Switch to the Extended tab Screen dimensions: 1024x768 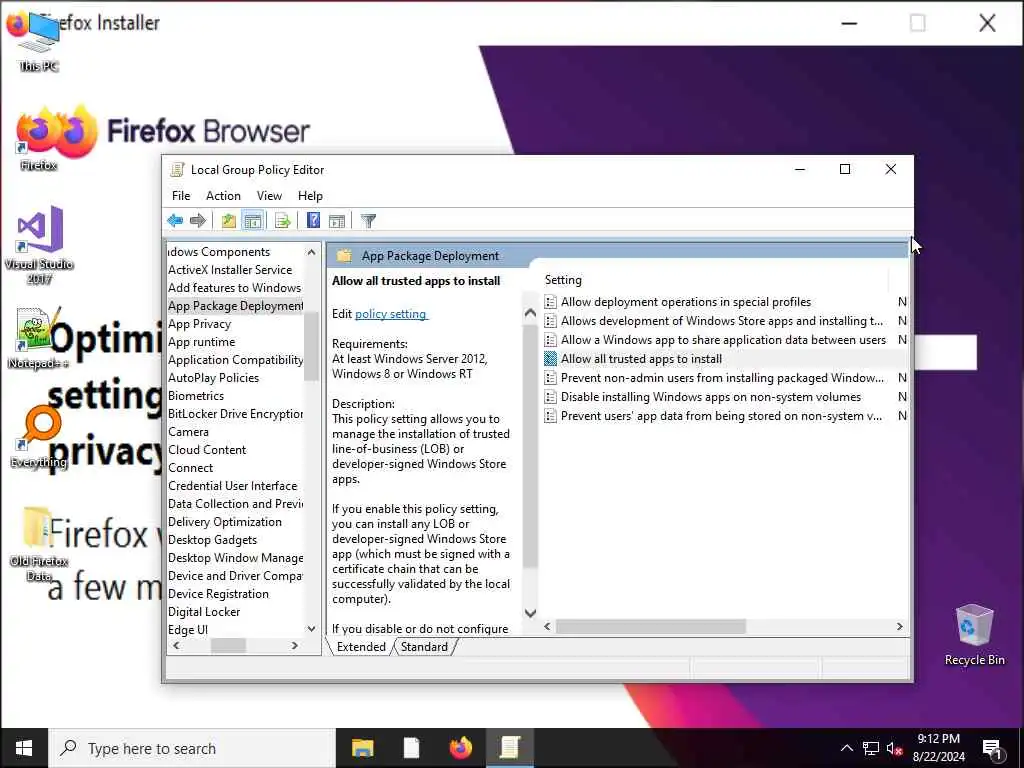pyautogui.click(x=361, y=647)
